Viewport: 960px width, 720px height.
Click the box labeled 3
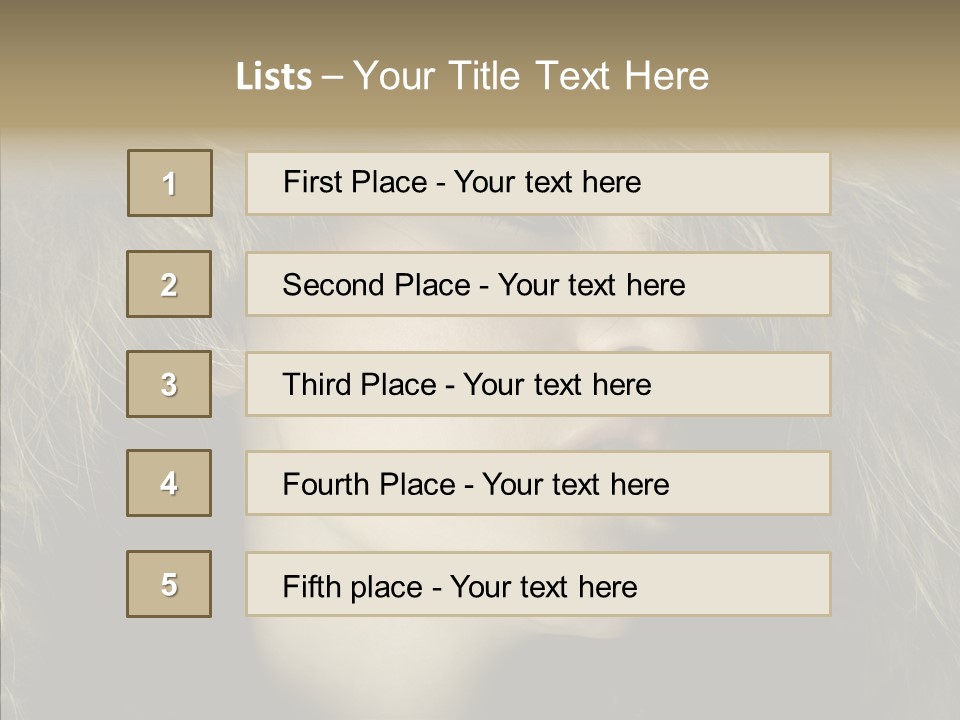(x=169, y=384)
